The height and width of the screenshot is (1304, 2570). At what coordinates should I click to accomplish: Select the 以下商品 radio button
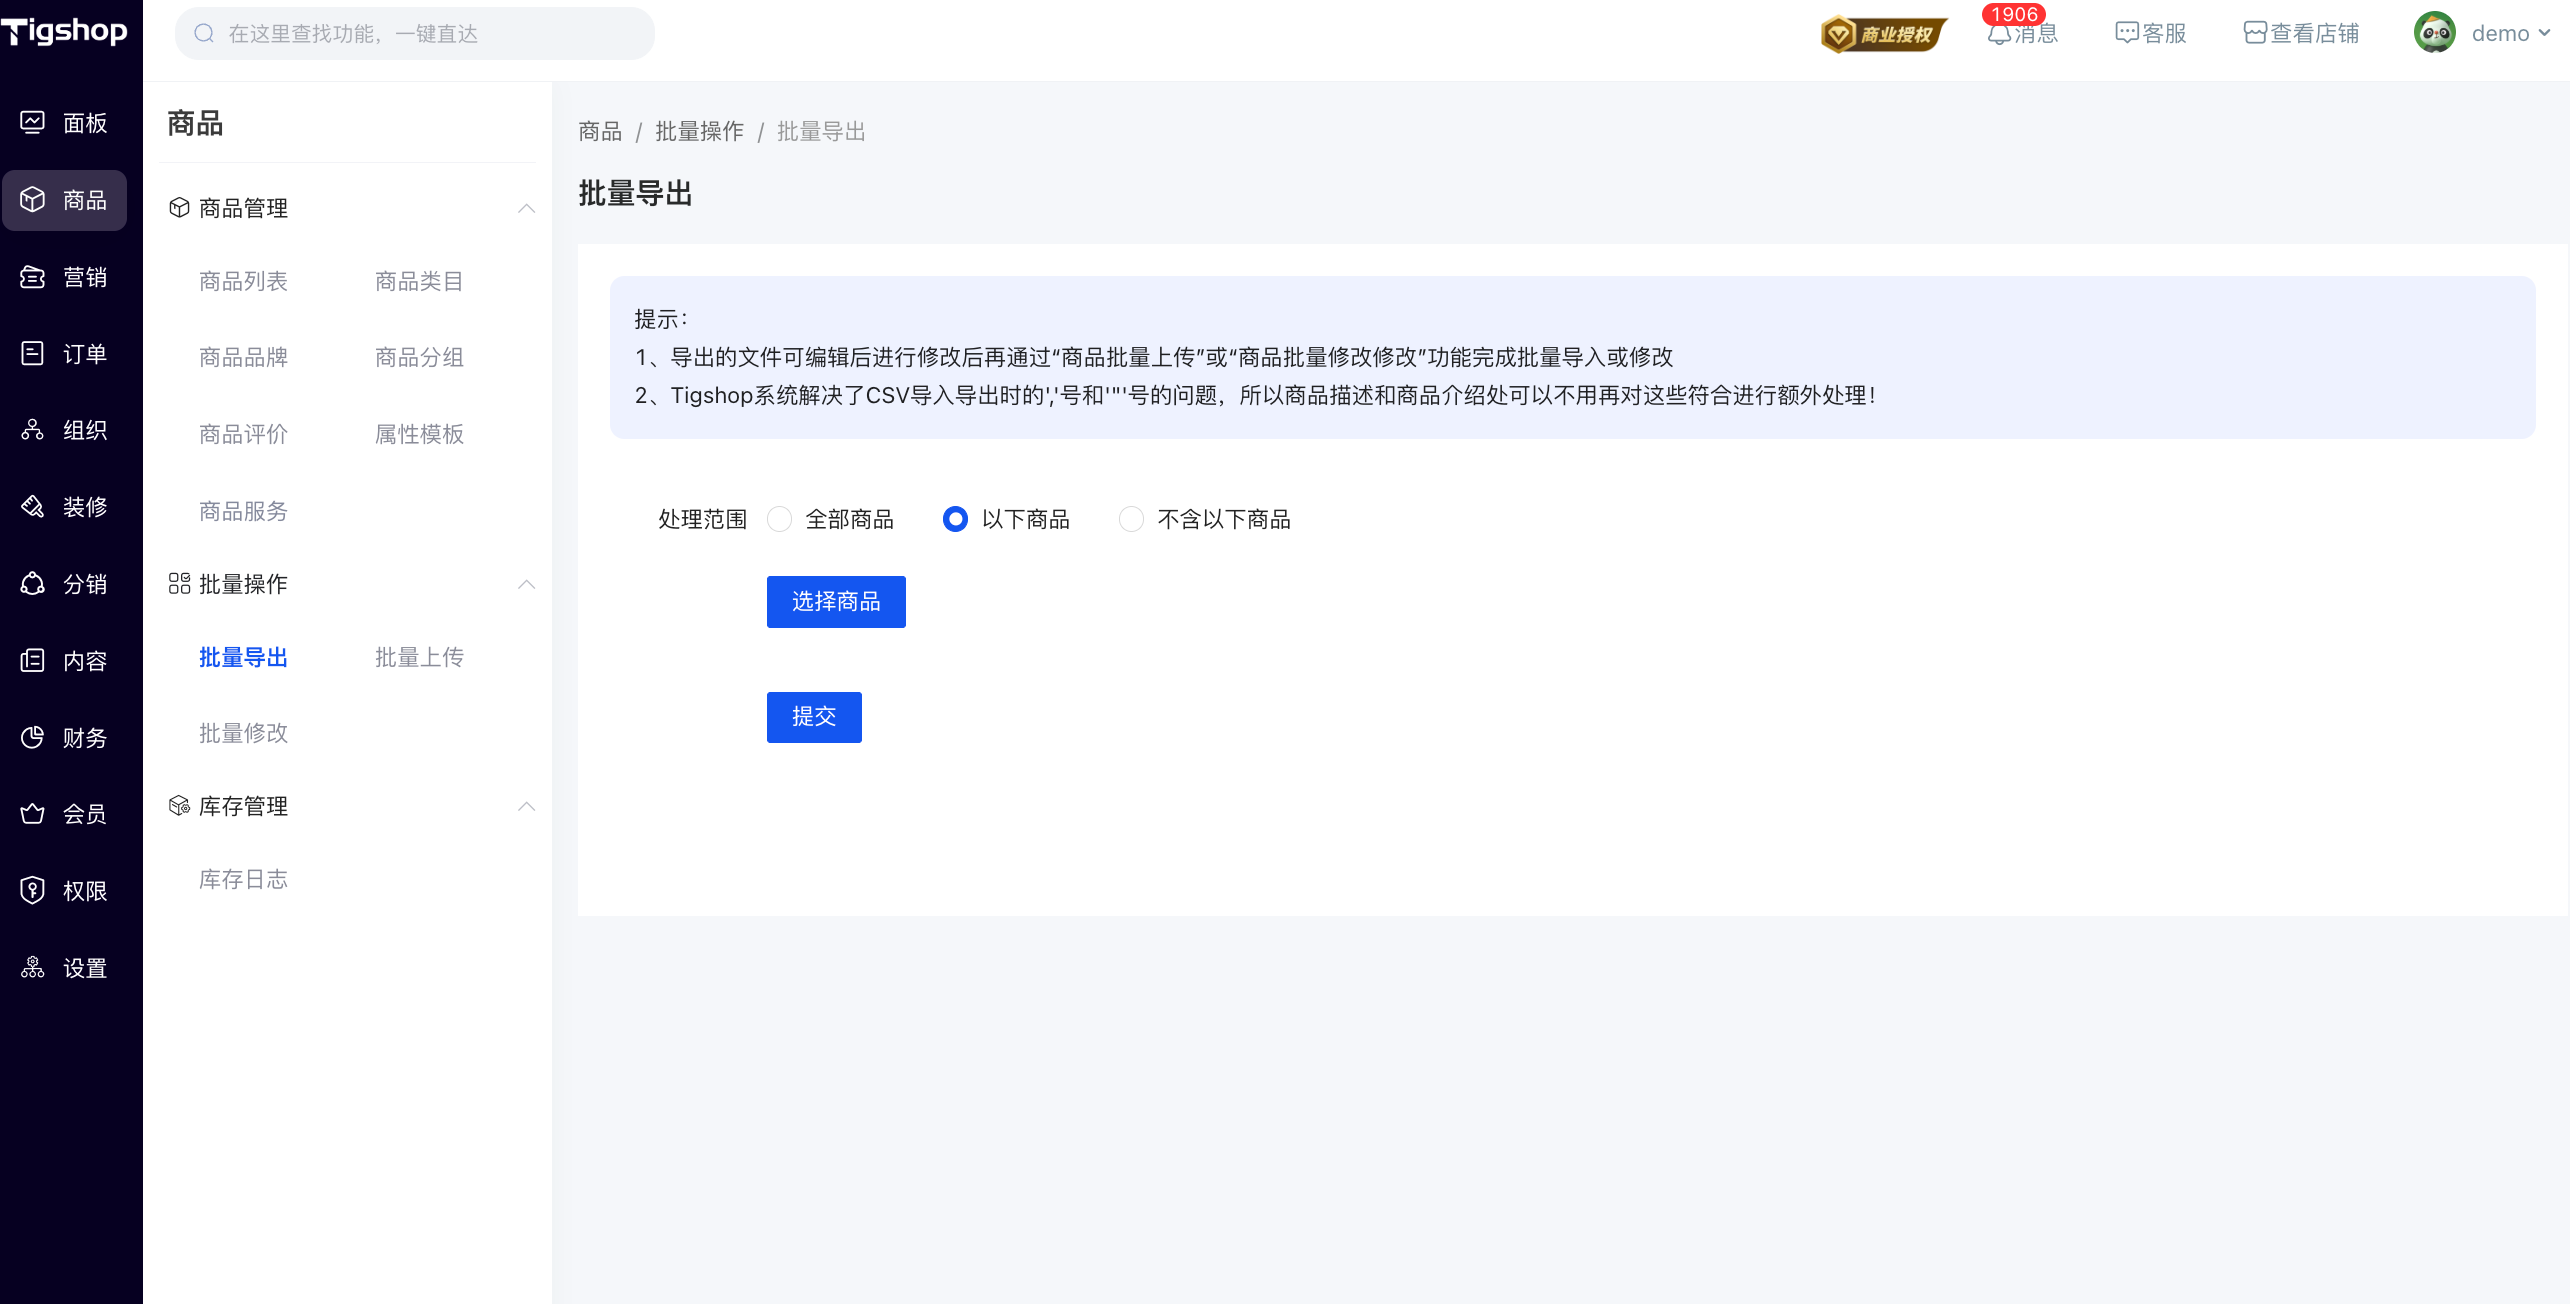coord(955,519)
